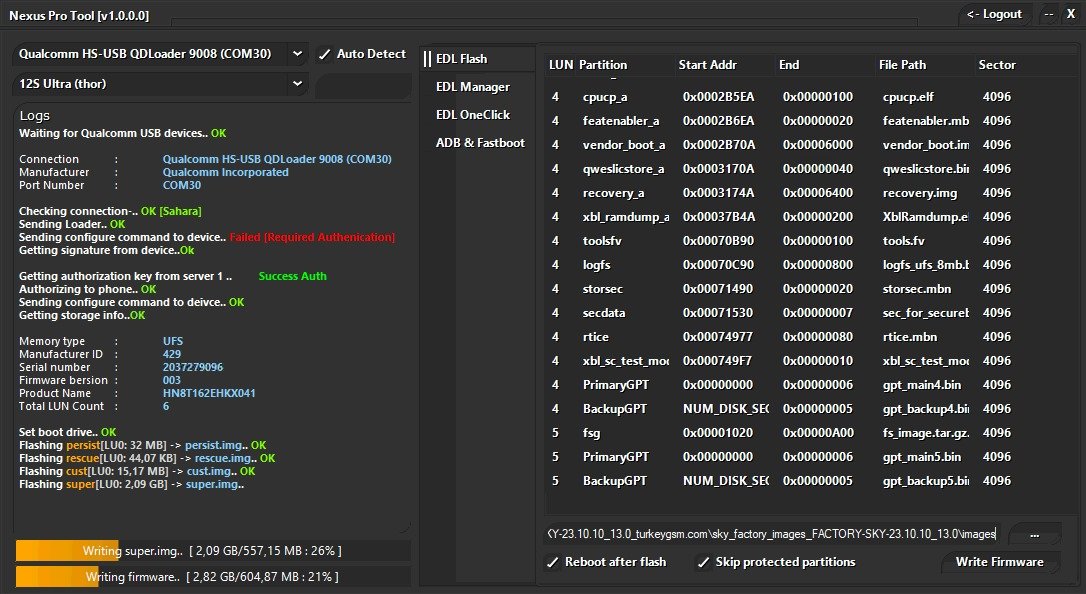
Task: Click the Write Firmware button
Action: point(1000,562)
